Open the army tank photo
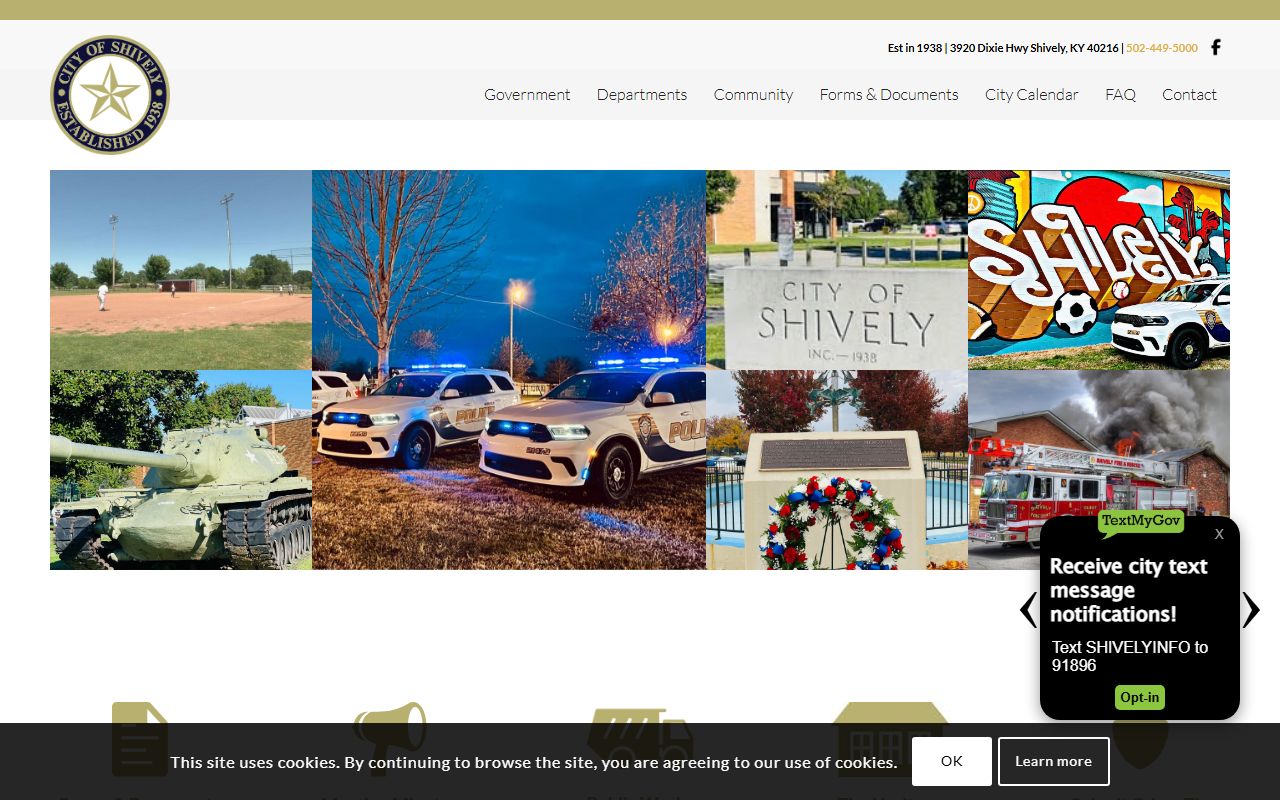This screenshot has height=800, width=1280. coord(181,470)
